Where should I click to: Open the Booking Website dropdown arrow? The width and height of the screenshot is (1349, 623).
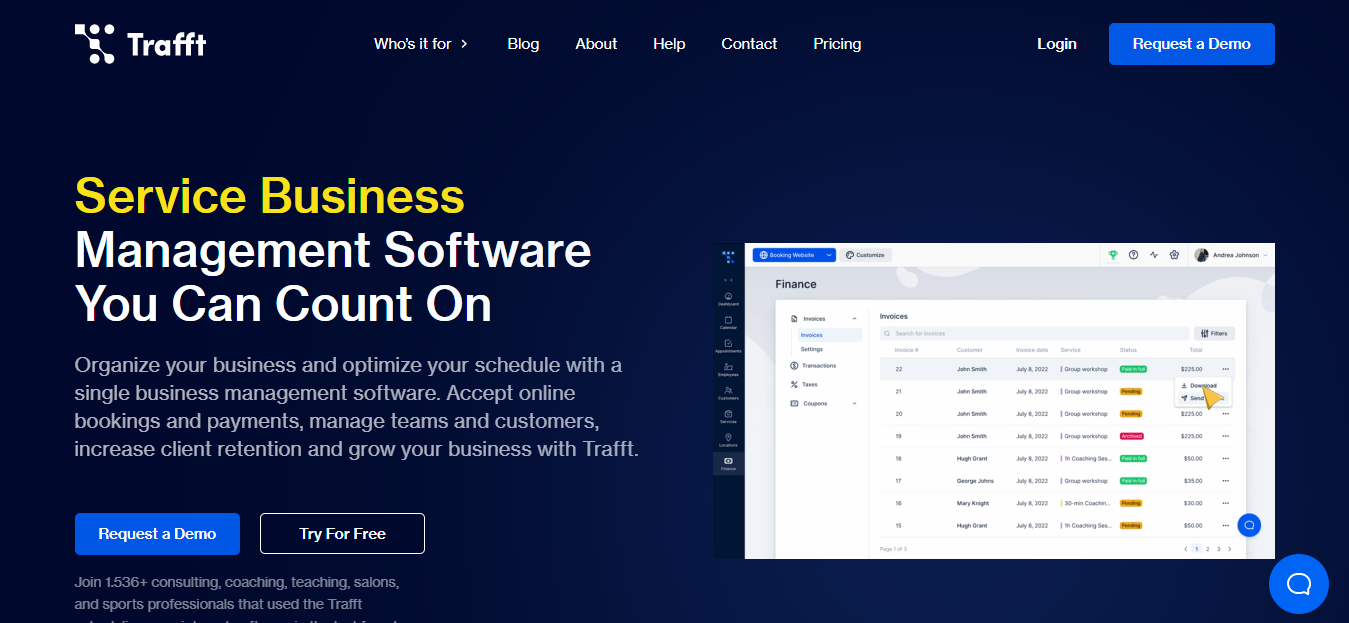click(829, 255)
